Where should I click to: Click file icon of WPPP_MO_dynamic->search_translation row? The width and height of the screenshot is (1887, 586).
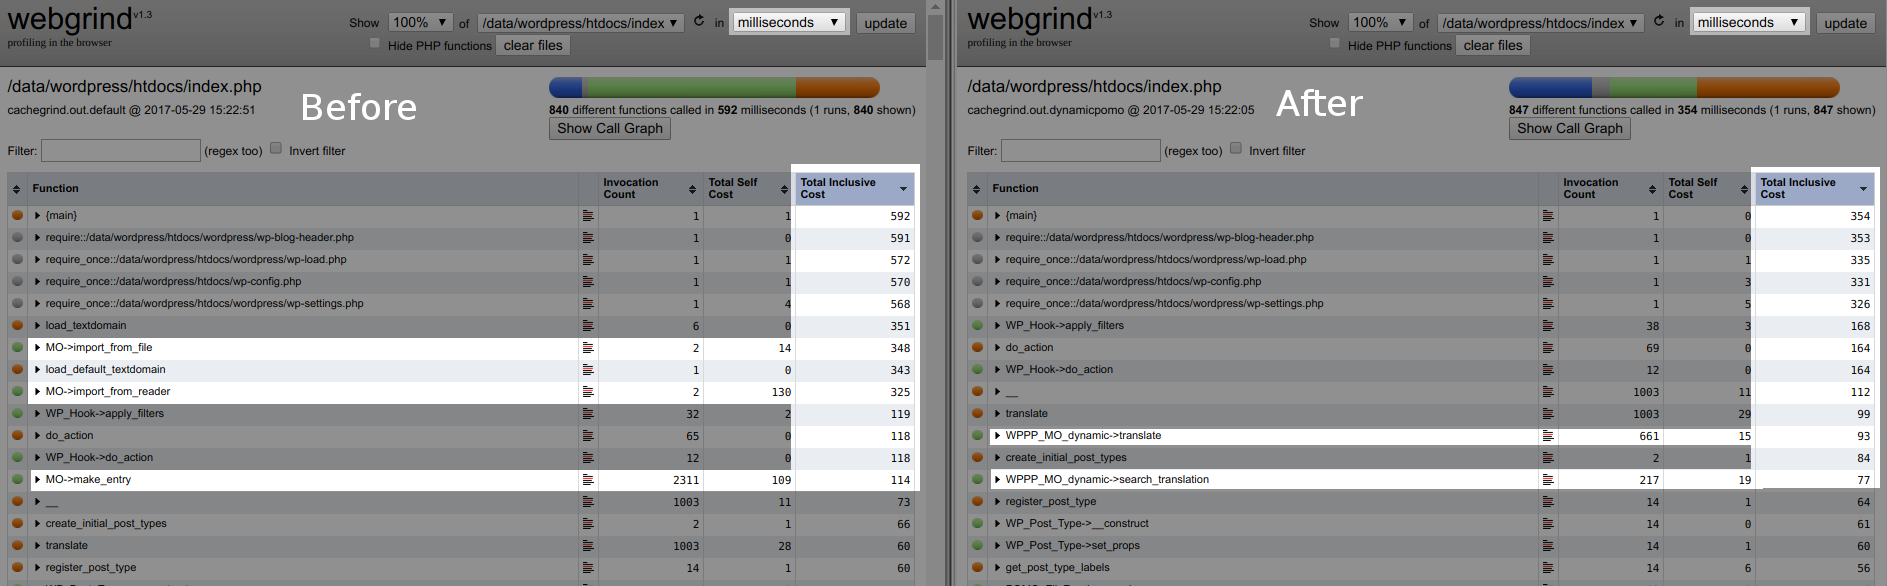(1548, 480)
